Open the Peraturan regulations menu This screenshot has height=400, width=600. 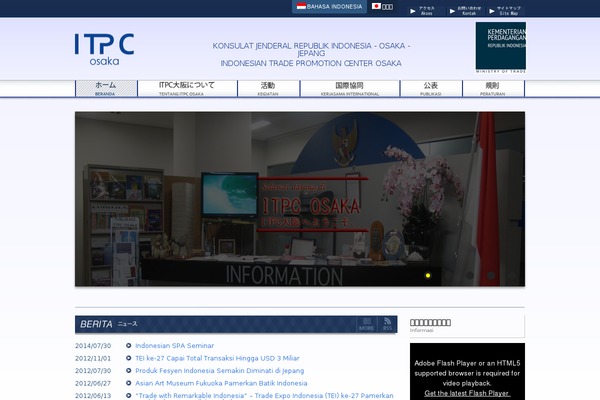pyautogui.click(x=493, y=88)
